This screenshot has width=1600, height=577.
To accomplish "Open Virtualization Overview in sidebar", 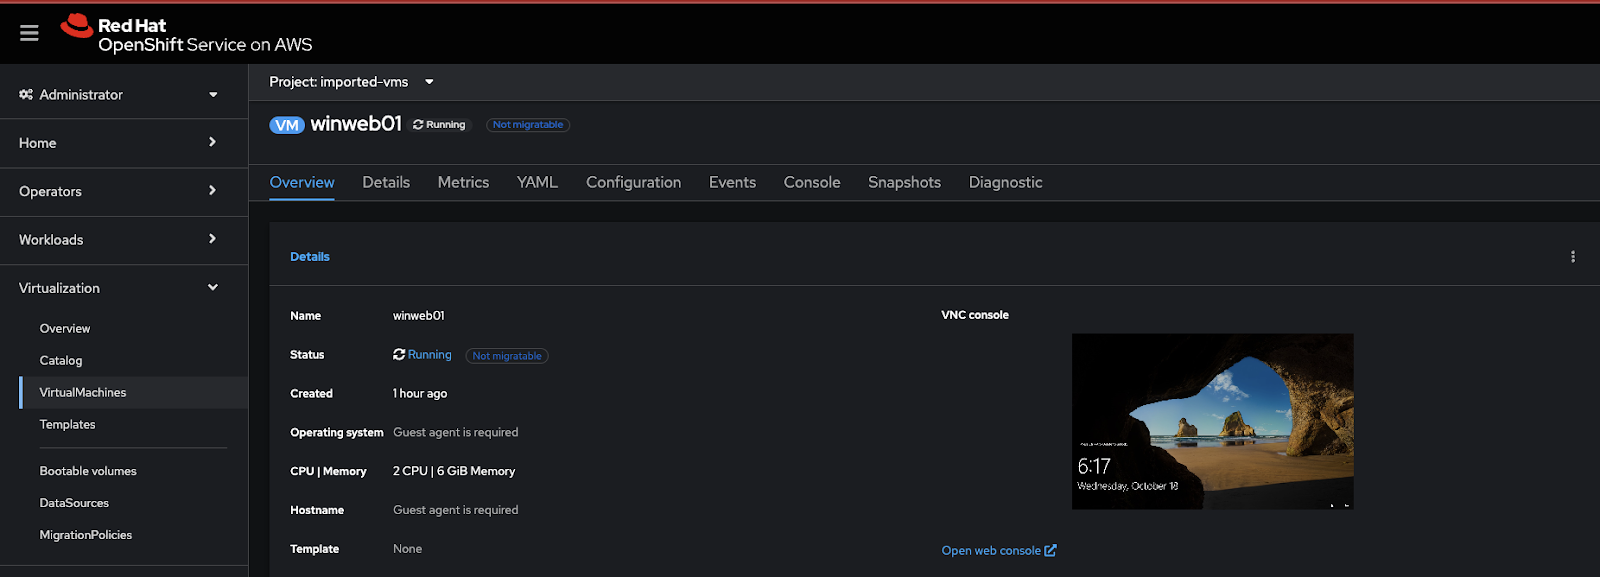I will [65, 329].
